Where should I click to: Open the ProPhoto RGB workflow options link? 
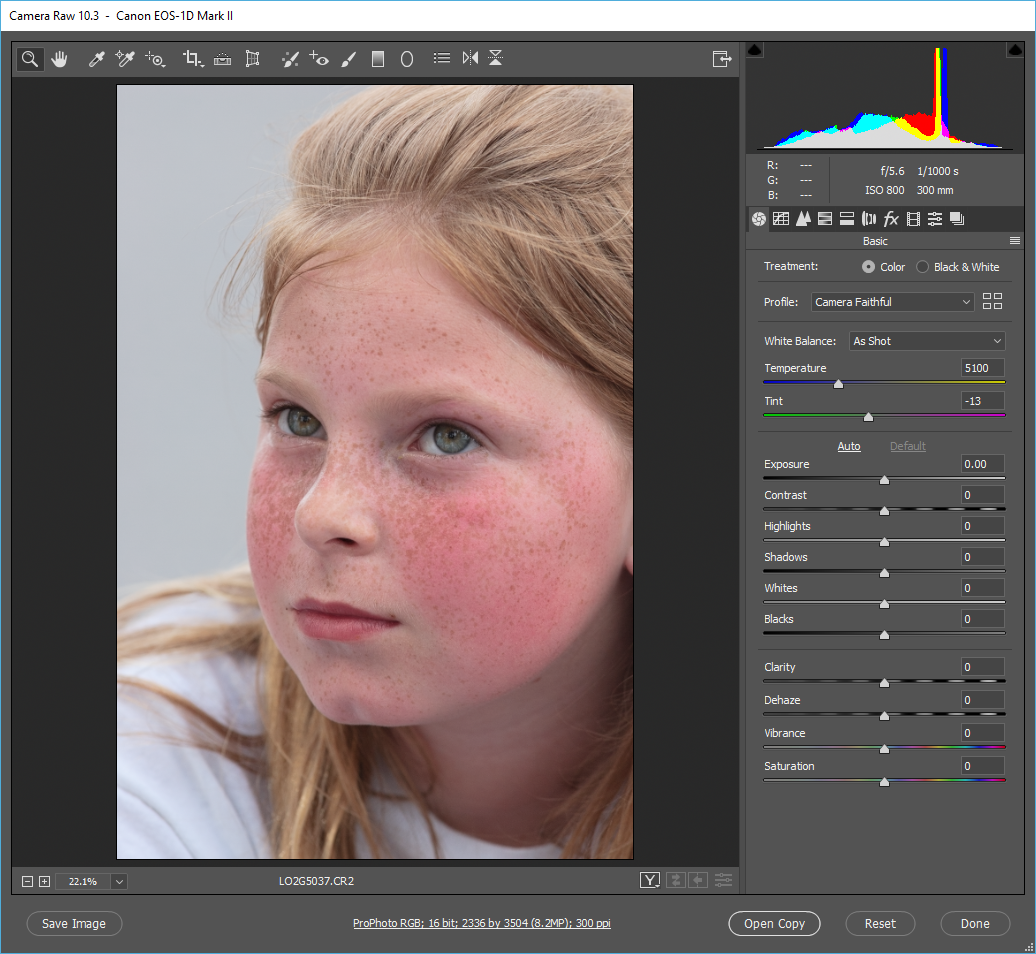click(x=481, y=923)
